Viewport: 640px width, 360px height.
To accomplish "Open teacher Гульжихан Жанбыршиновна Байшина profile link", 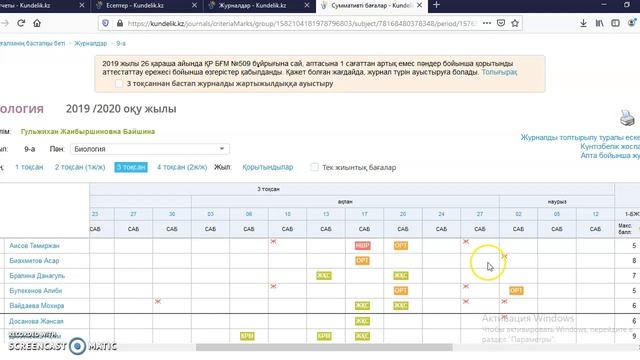I will (88, 131).
